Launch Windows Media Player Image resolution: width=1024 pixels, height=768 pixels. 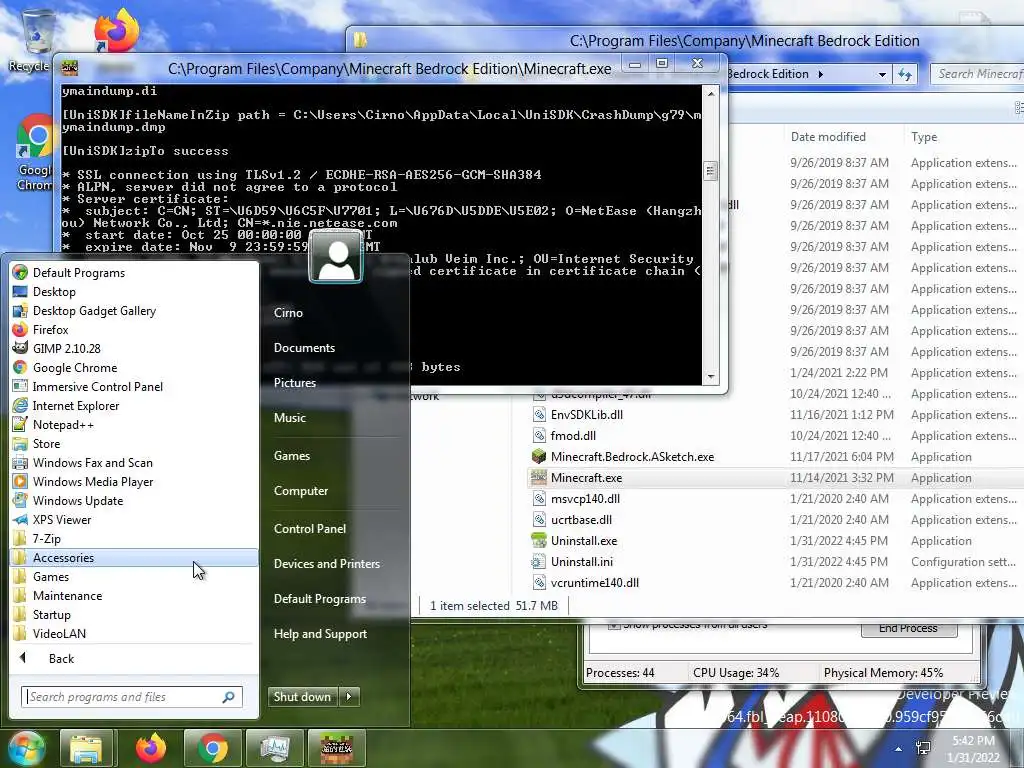tap(134, 481)
